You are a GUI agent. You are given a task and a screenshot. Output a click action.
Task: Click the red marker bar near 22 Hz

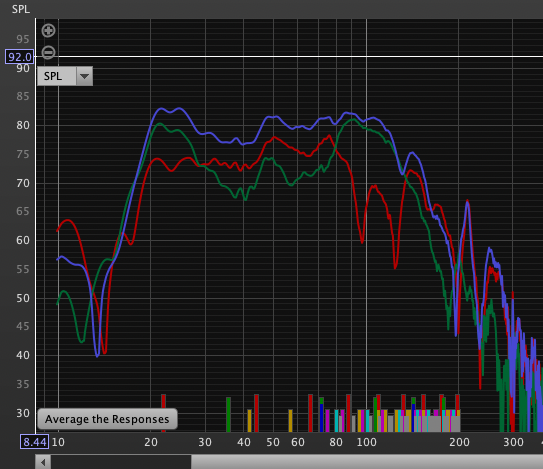163,413
